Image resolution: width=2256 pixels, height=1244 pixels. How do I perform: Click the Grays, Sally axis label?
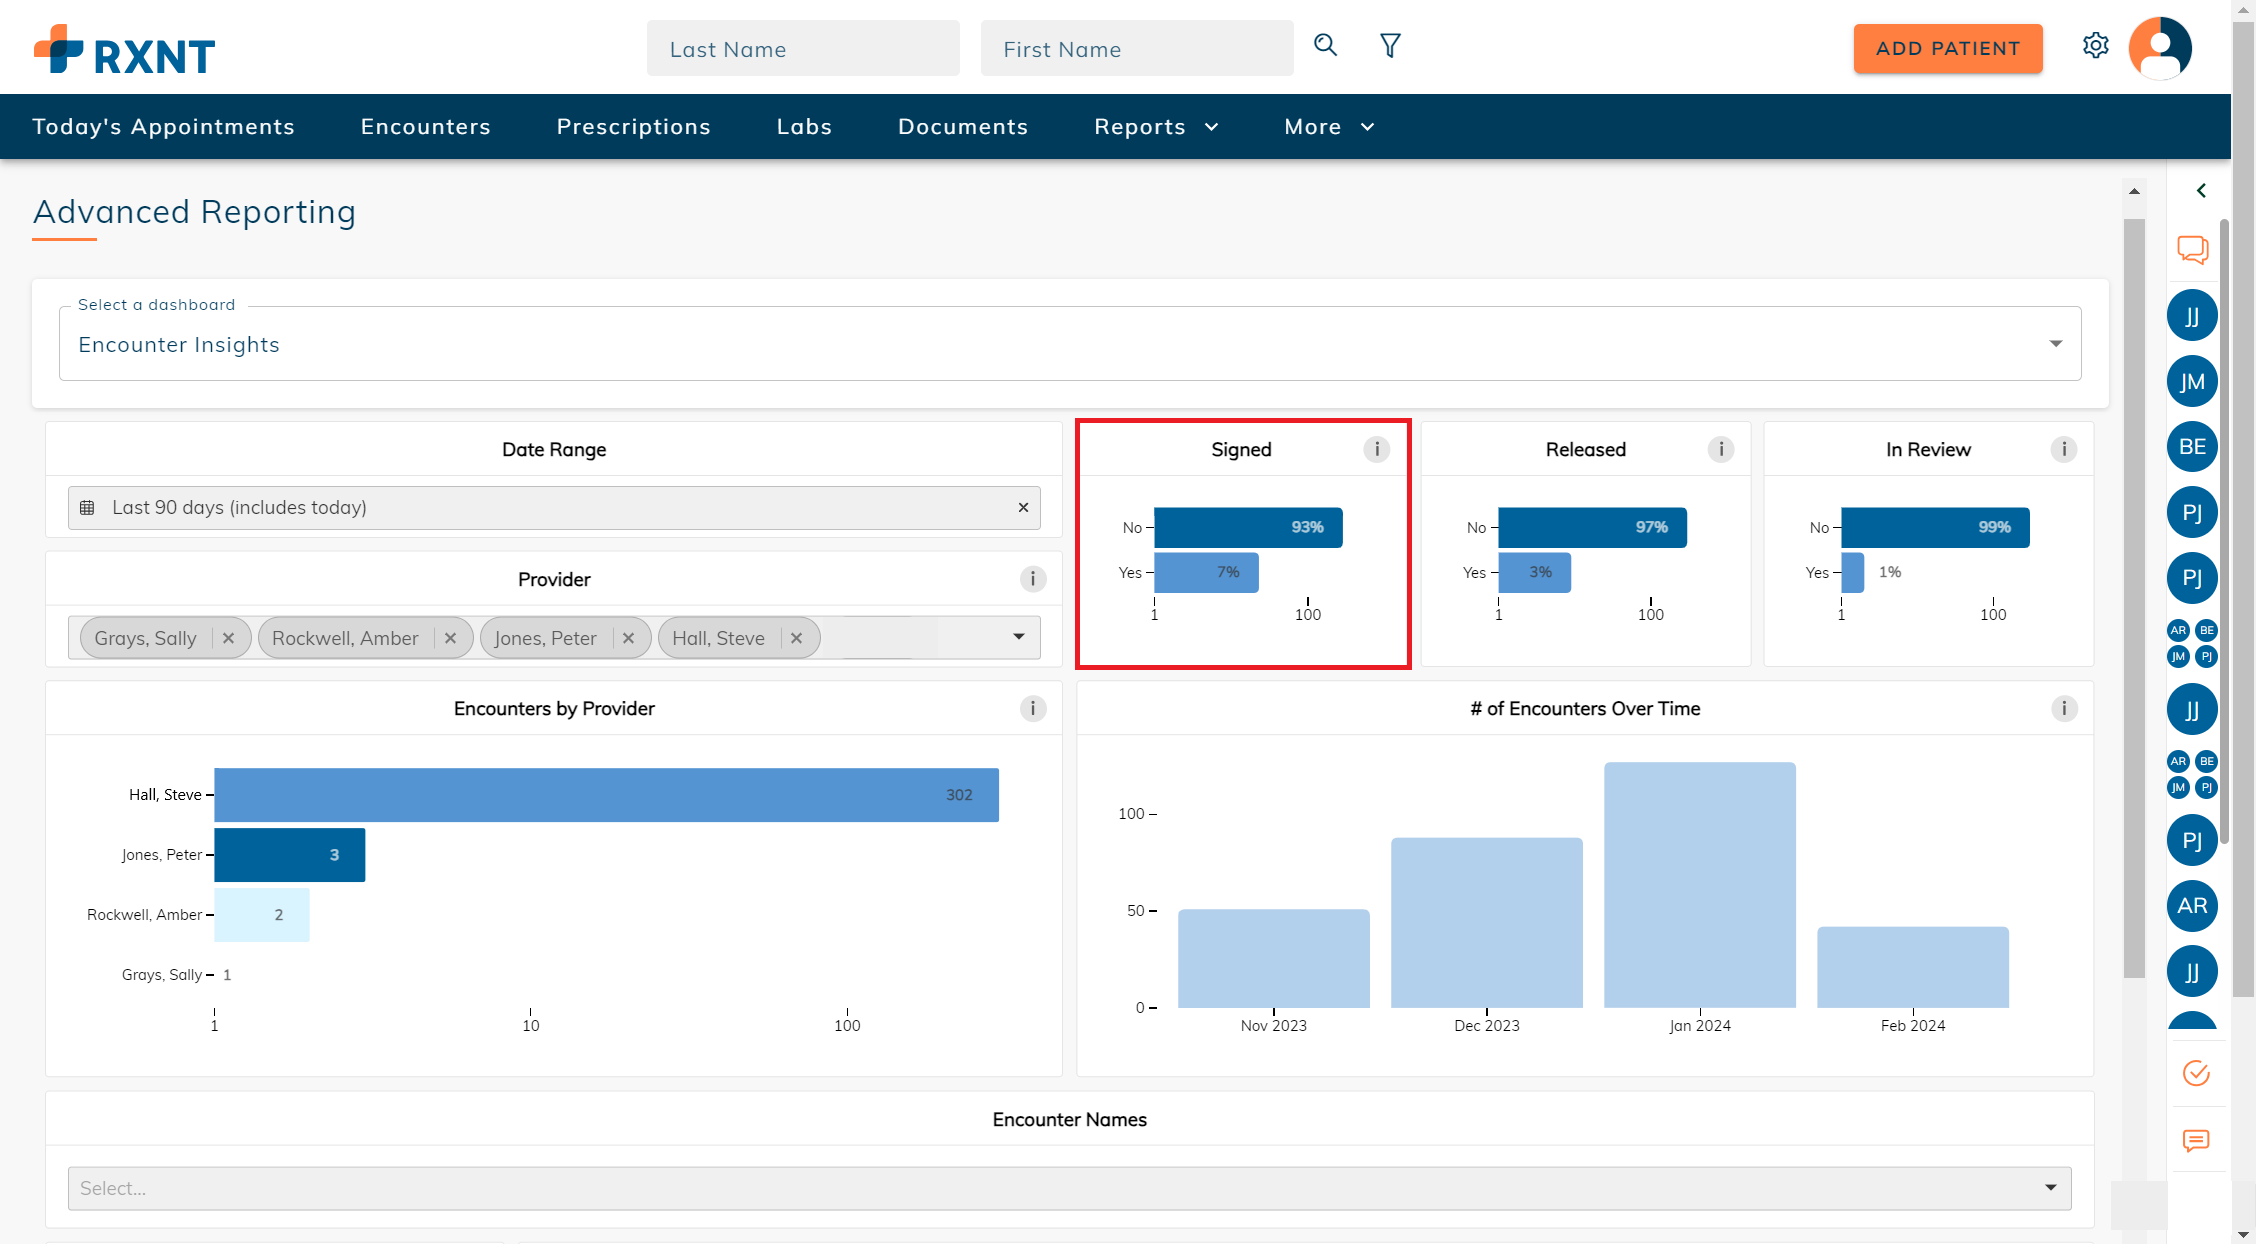pos(161,975)
